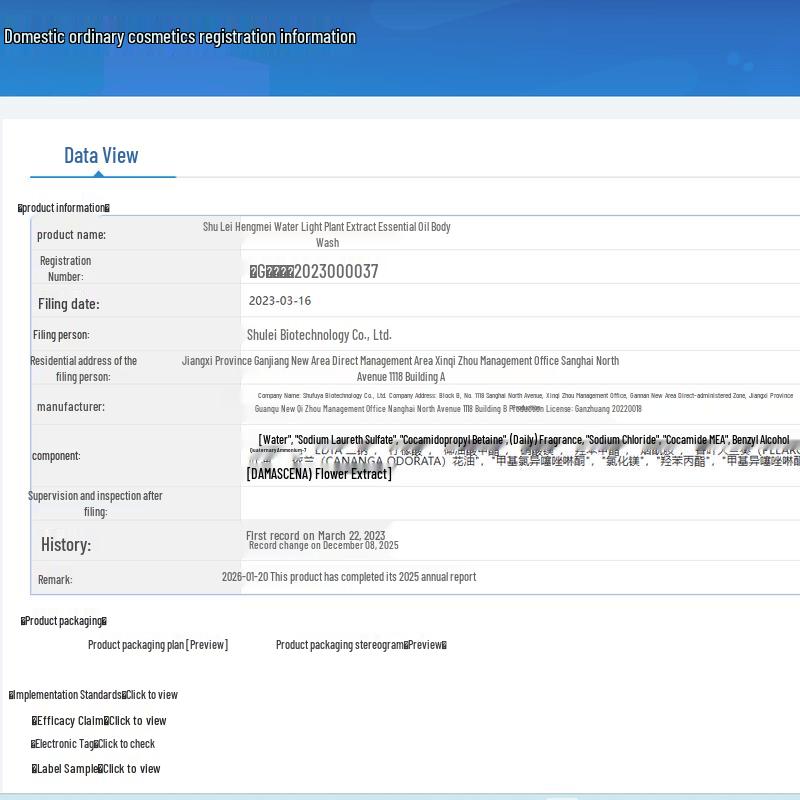Image resolution: width=800 pixels, height=800 pixels.
Task: Check the Electronic Tag link
Action: [127, 744]
